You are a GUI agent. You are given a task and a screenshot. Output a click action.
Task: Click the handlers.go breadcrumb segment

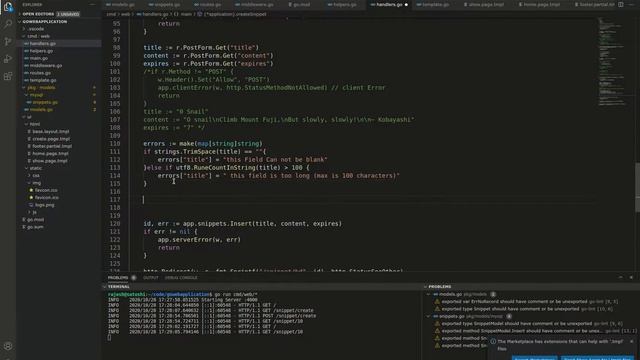click(x=154, y=14)
